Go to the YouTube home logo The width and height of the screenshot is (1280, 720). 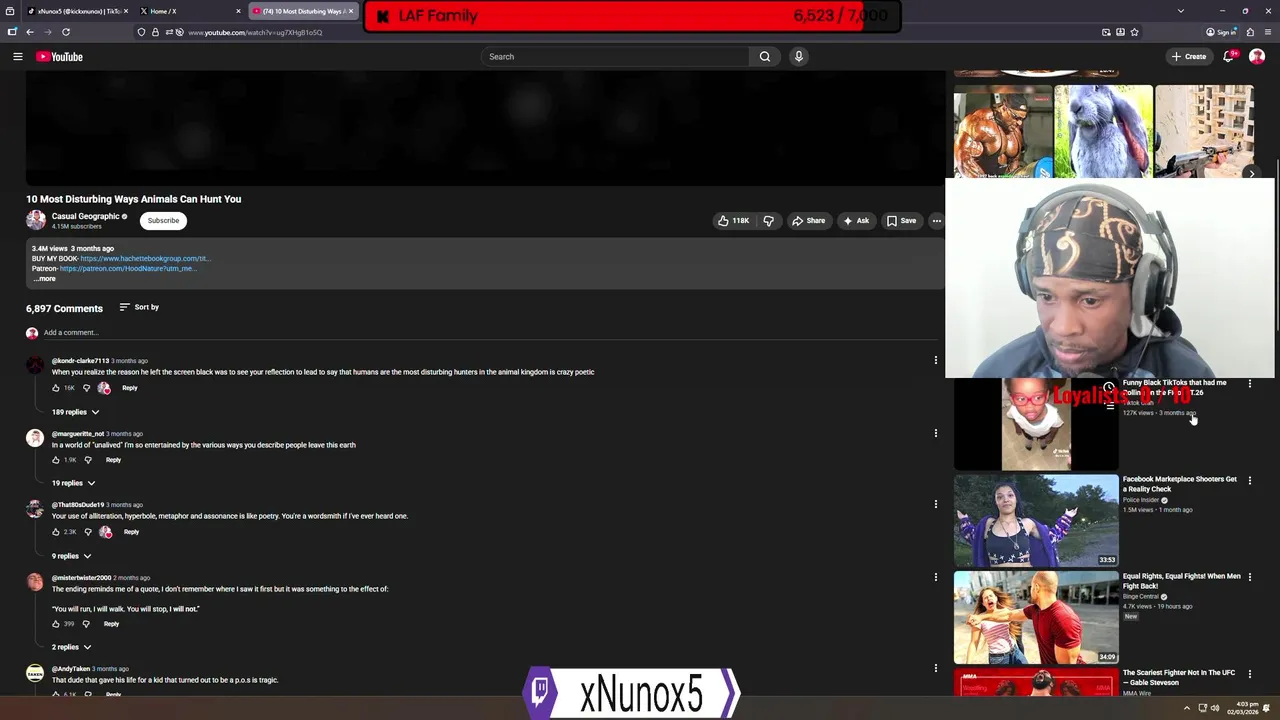point(60,57)
